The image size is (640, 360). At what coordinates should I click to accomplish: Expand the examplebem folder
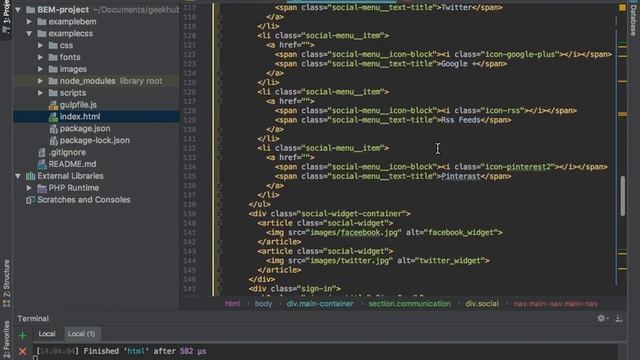click(29, 21)
